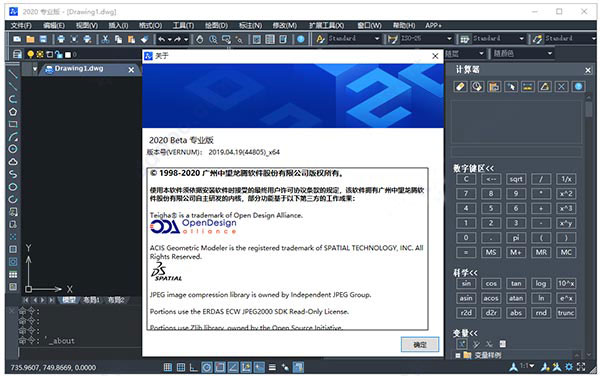Viewport: 600px width, 376px height.
Task: Toggle lineweight display in status bar
Action: tap(272, 368)
